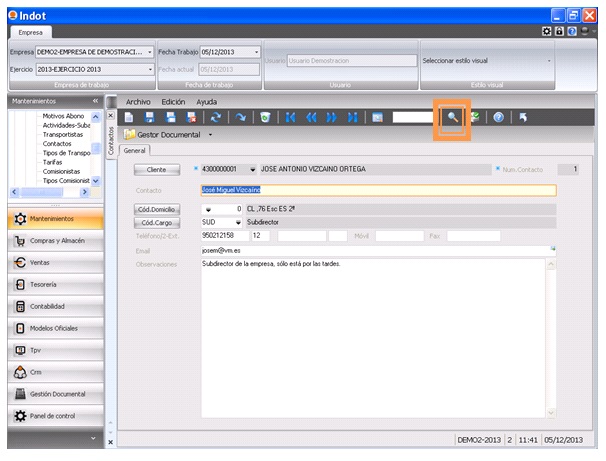Viewport: 606px width, 461px height.
Task: Open the Archivo menu
Action: tap(138, 102)
